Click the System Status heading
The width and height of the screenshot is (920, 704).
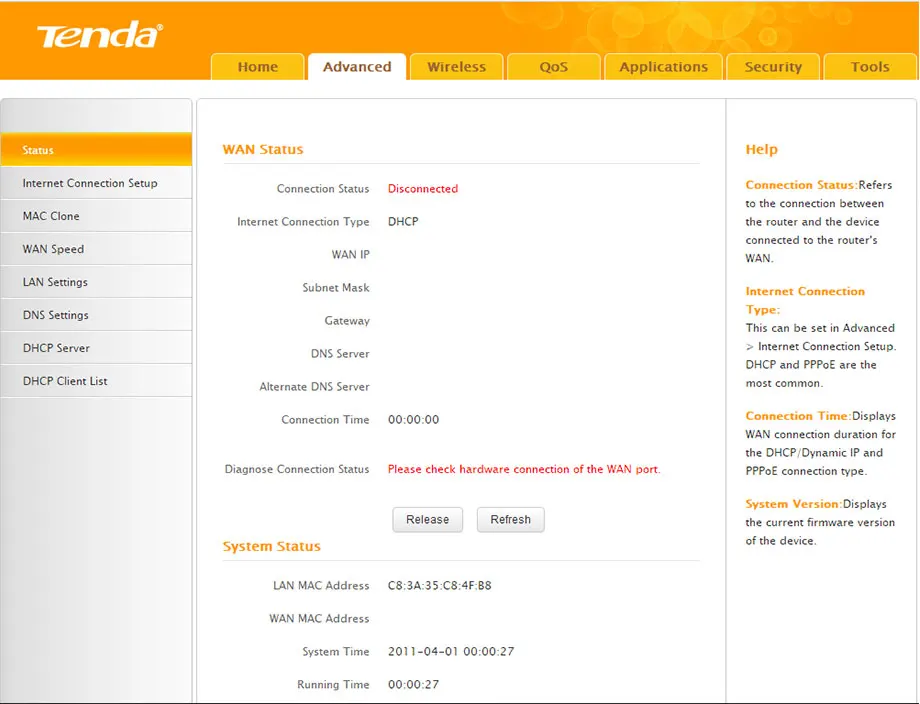272,546
